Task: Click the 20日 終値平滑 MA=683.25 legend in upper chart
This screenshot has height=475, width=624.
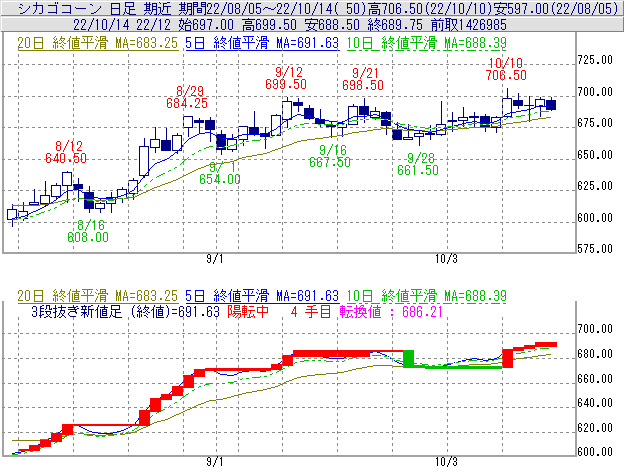Action: (x=98, y=43)
